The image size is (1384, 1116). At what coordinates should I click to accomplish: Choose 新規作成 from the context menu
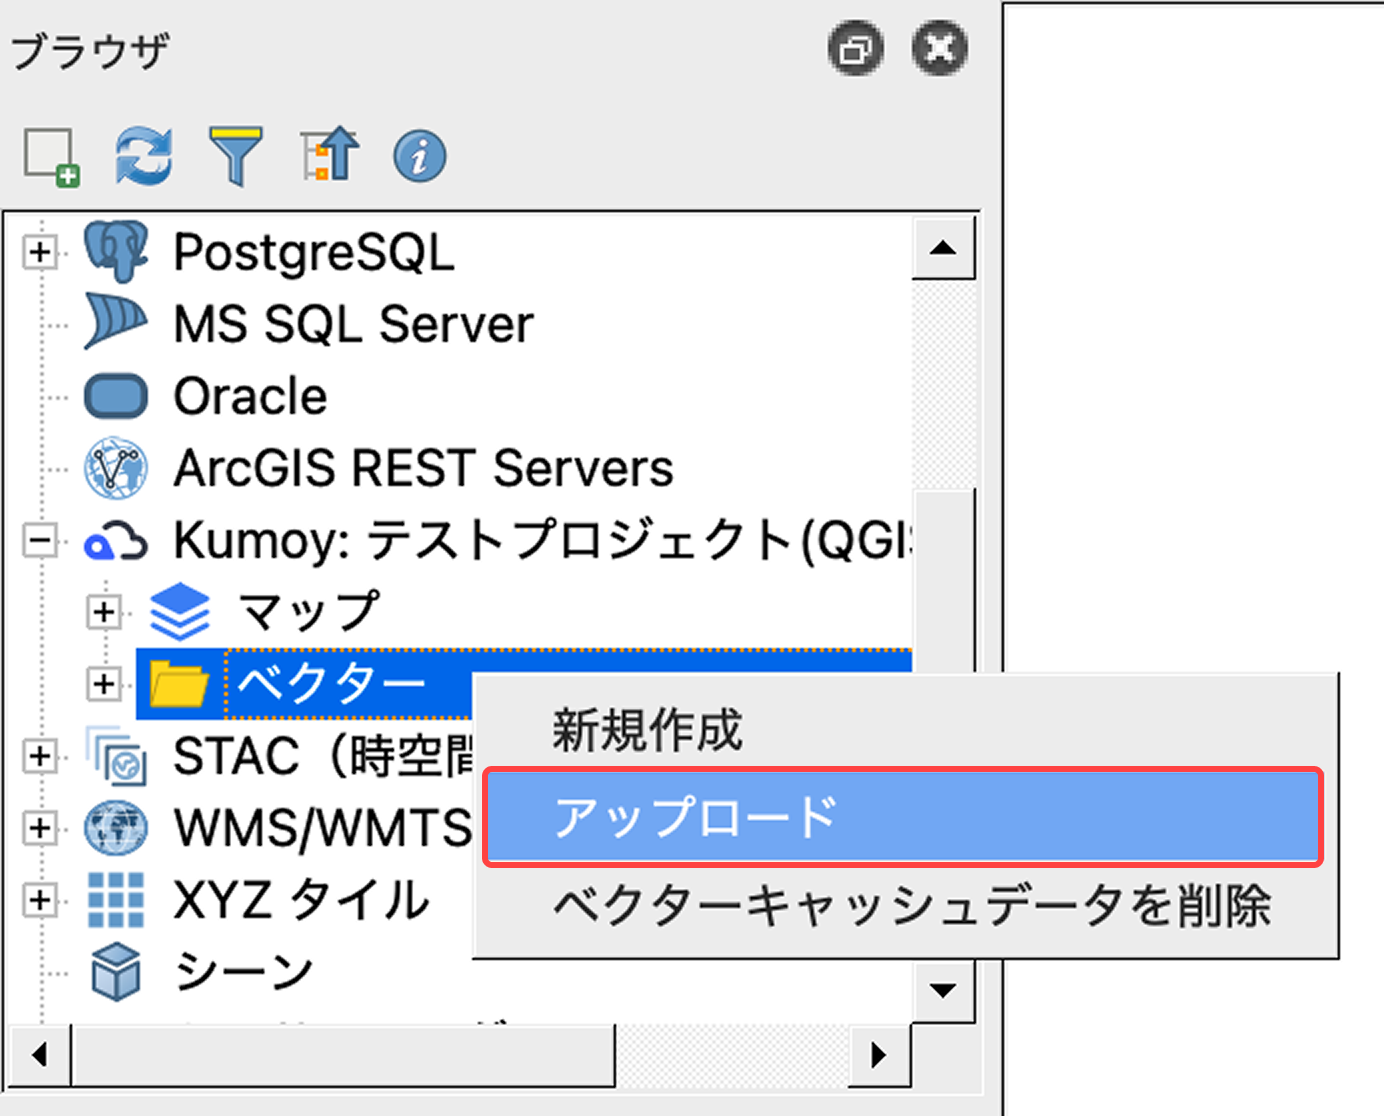[647, 729]
